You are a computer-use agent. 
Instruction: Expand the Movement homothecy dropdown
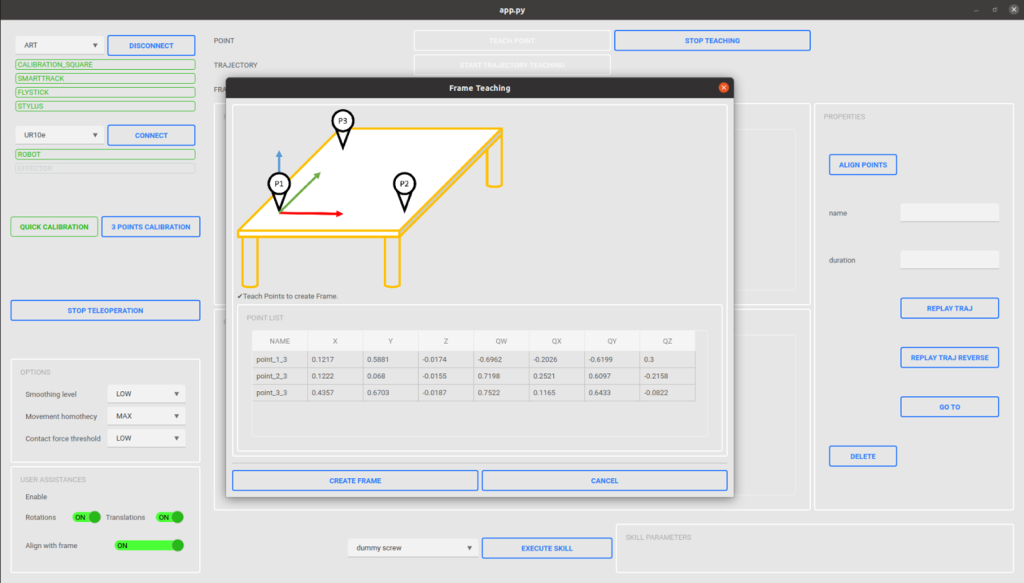145,416
